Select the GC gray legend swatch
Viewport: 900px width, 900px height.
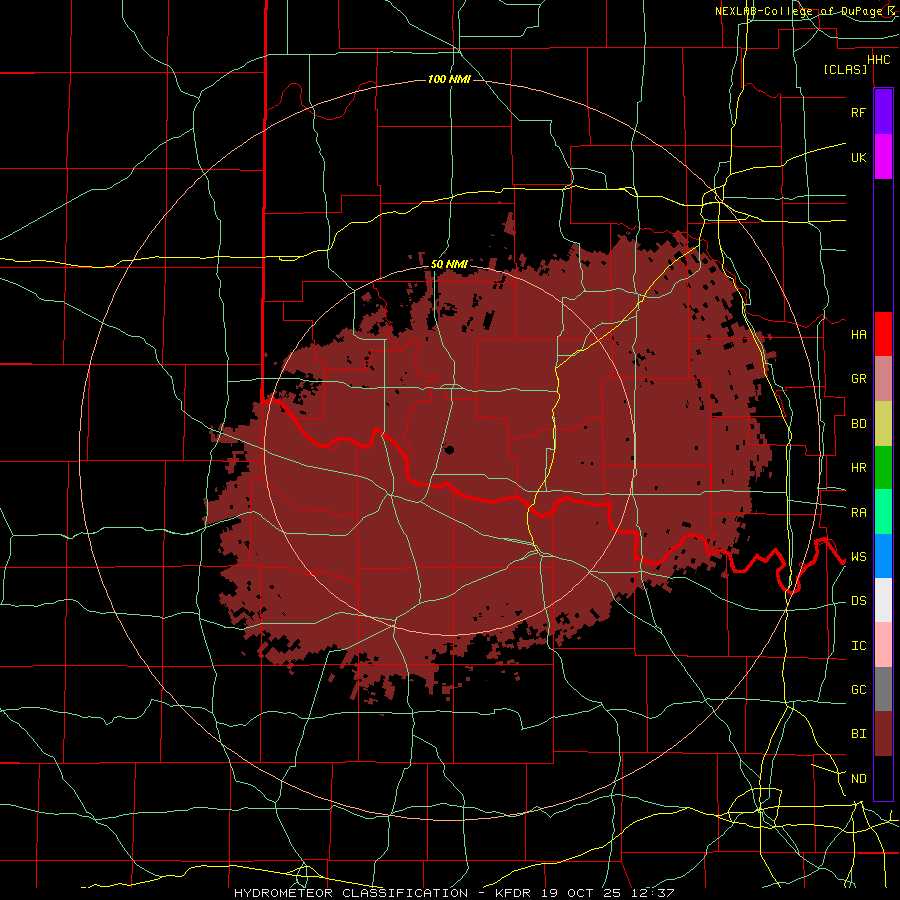(x=883, y=689)
